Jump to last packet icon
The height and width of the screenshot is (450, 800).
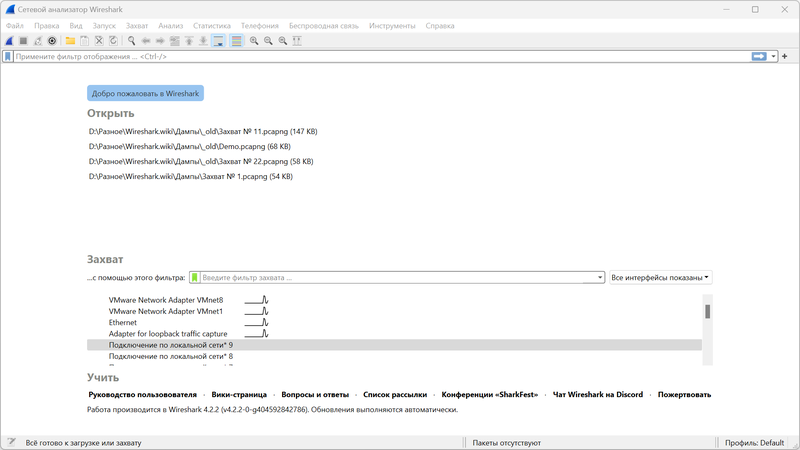tap(203, 41)
